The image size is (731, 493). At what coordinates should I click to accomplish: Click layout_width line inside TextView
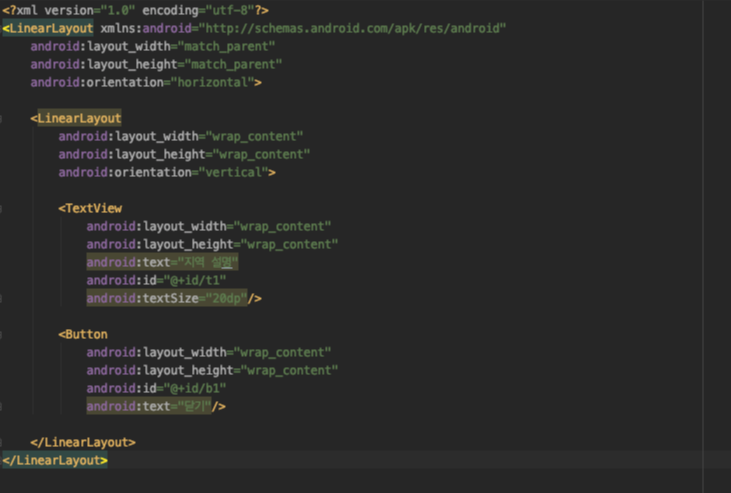(x=209, y=227)
